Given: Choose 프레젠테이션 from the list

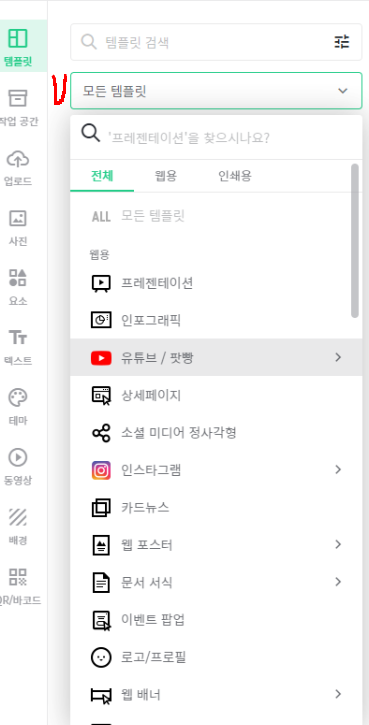Looking at the screenshot, I should tap(216, 283).
